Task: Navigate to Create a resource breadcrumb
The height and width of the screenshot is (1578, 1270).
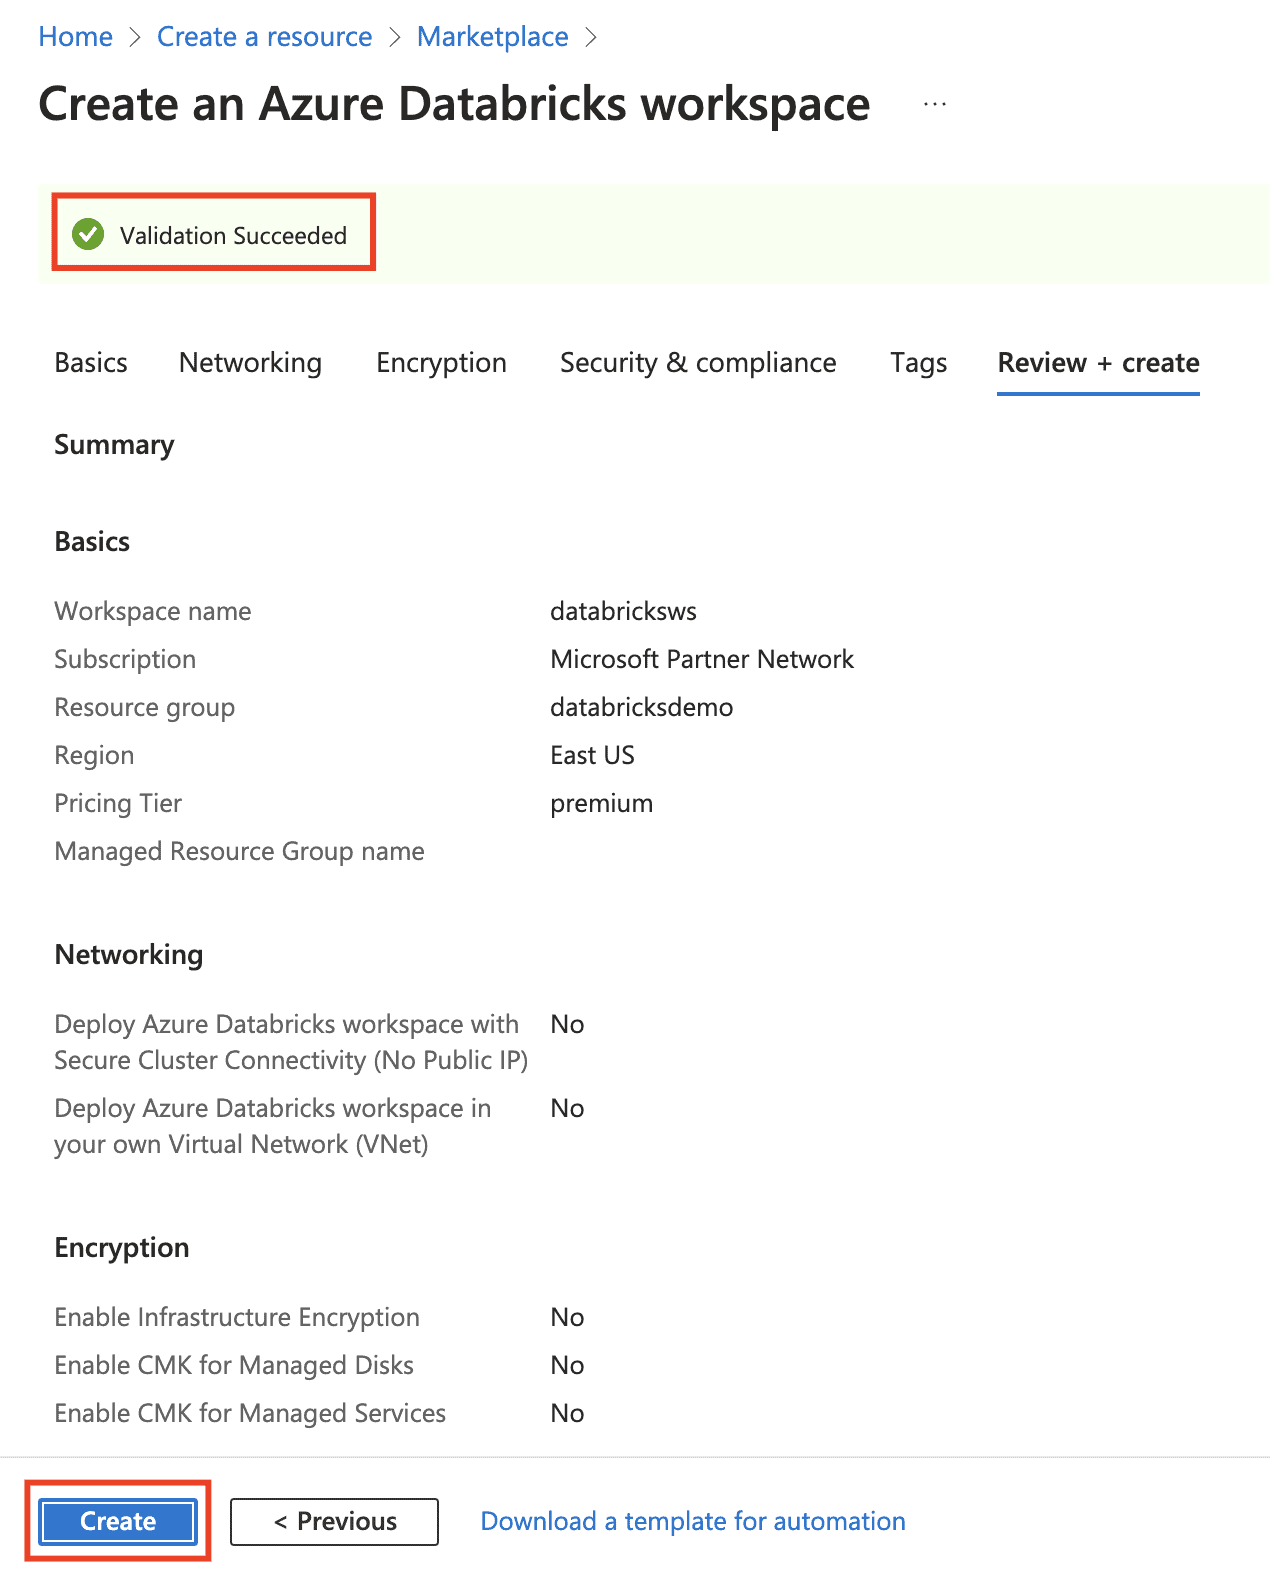Action: click(x=264, y=37)
